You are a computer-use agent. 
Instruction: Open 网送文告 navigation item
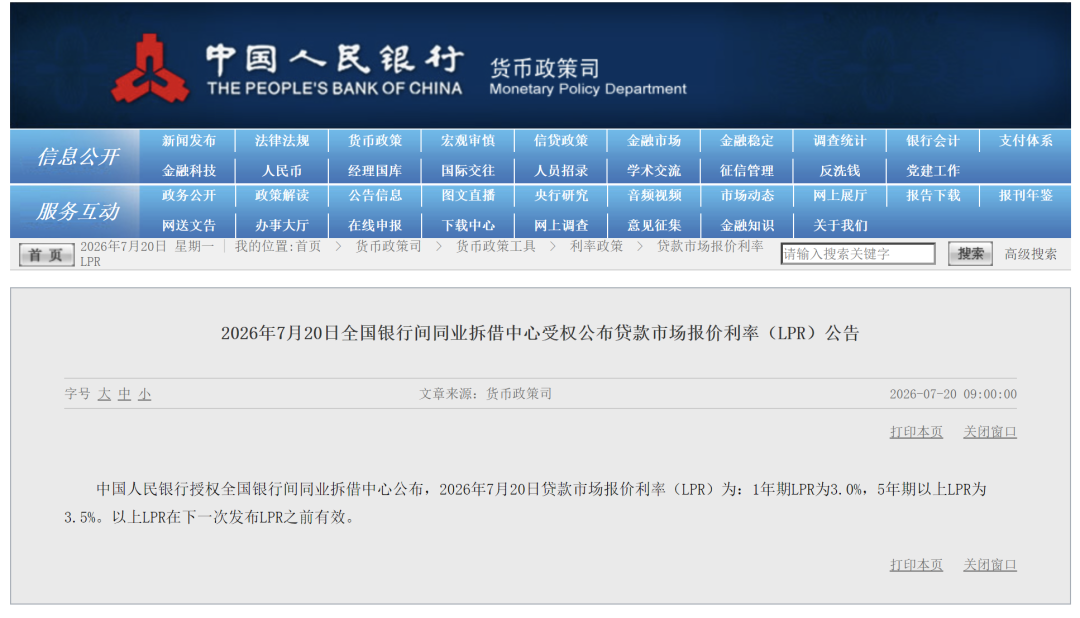189,225
